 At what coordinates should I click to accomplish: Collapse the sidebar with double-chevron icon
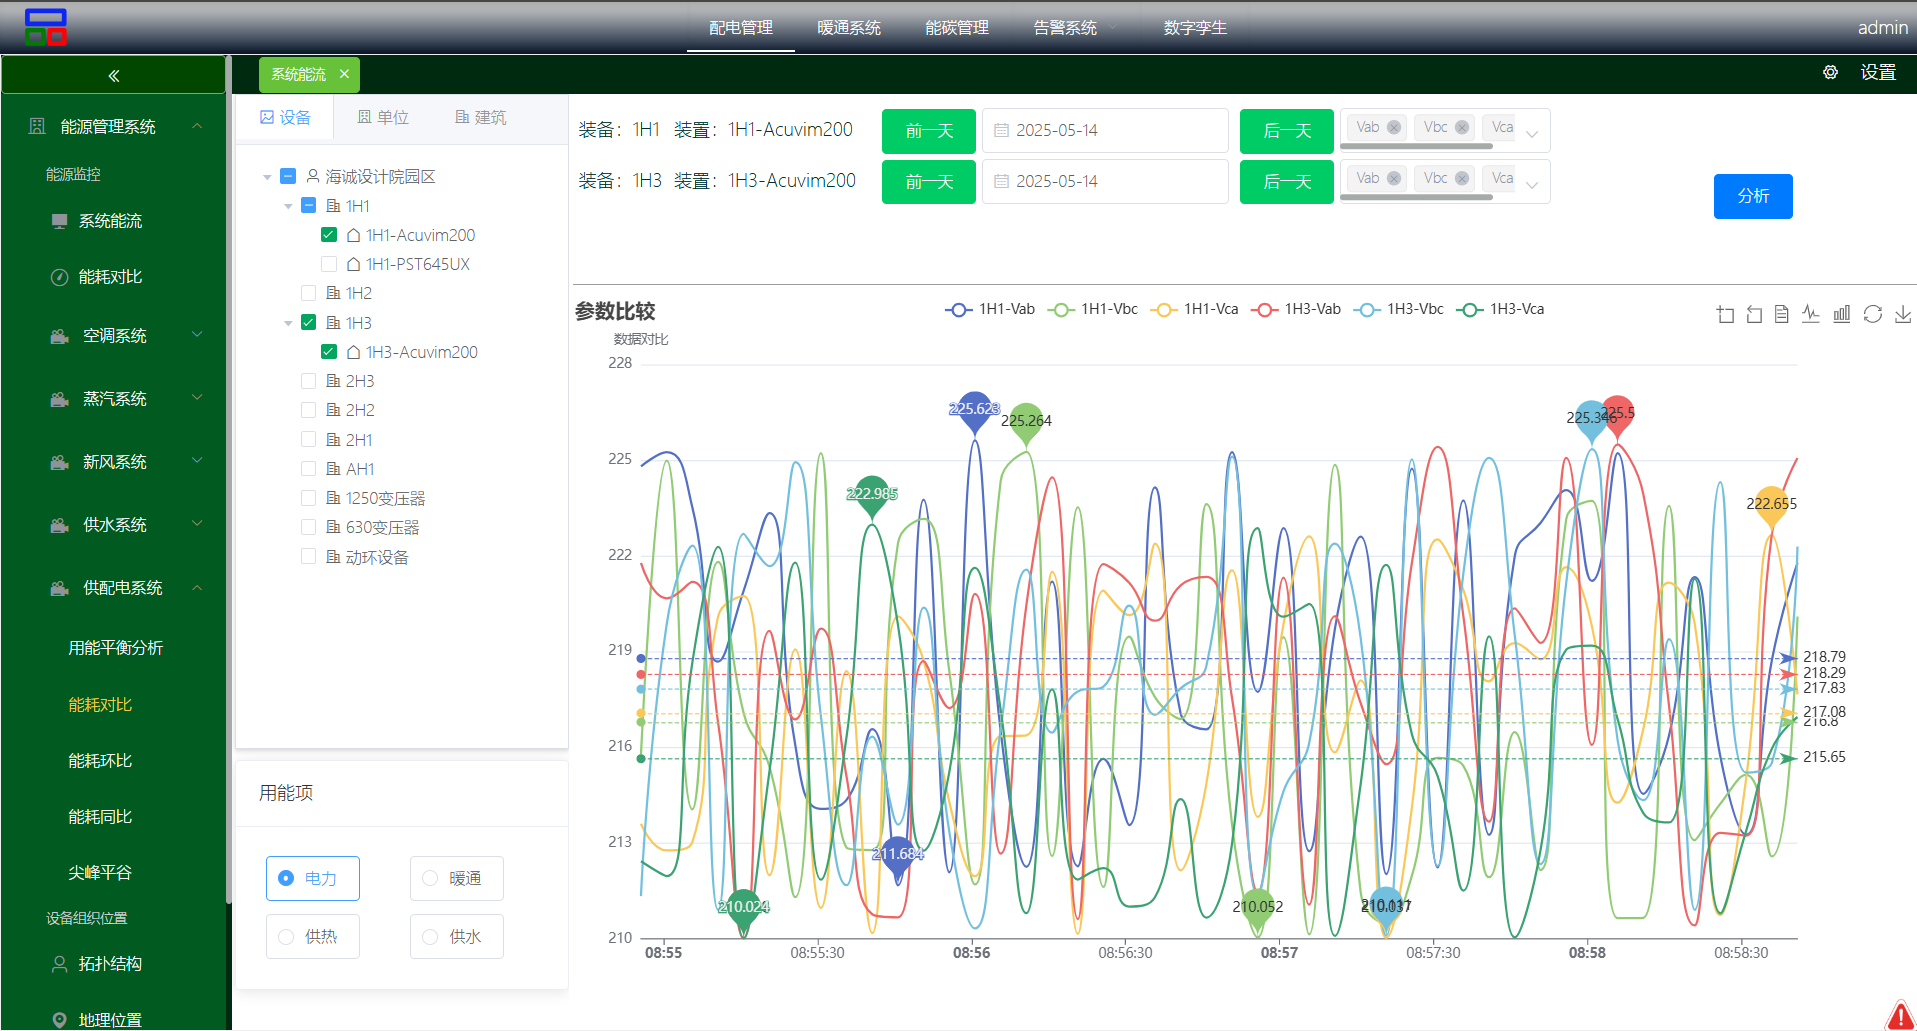114,75
